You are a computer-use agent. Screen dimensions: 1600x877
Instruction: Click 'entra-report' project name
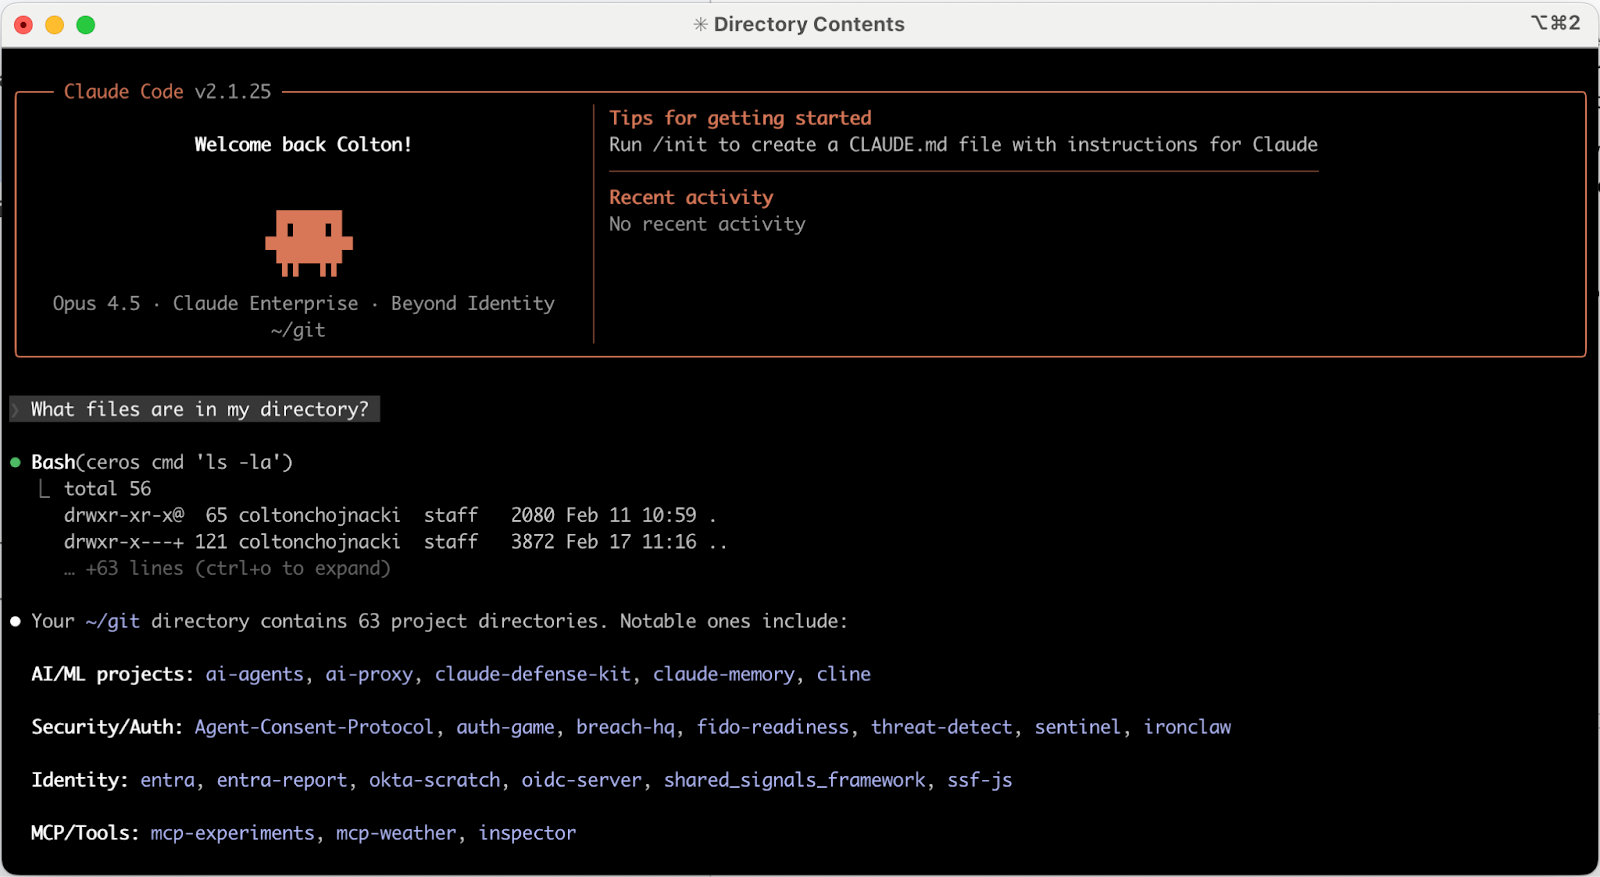(282, 780)
